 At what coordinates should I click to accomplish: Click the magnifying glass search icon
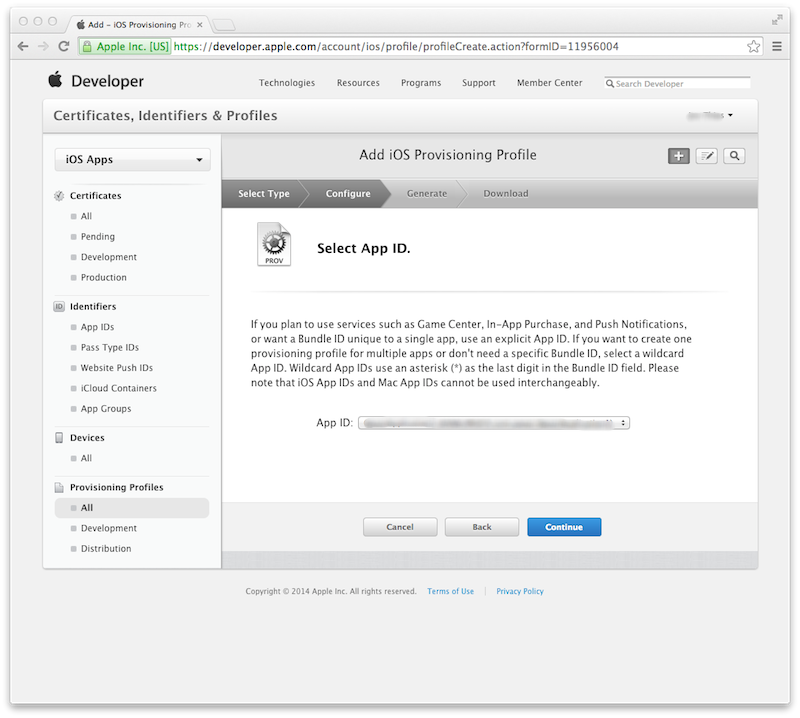point(734,155)
